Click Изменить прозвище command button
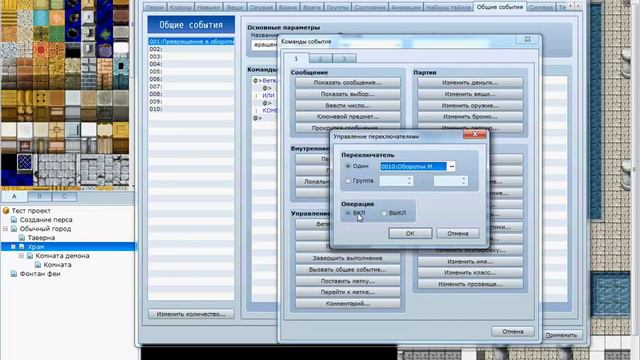The width and height of the screenshot is (640, 360). click(x=470, y=284)
